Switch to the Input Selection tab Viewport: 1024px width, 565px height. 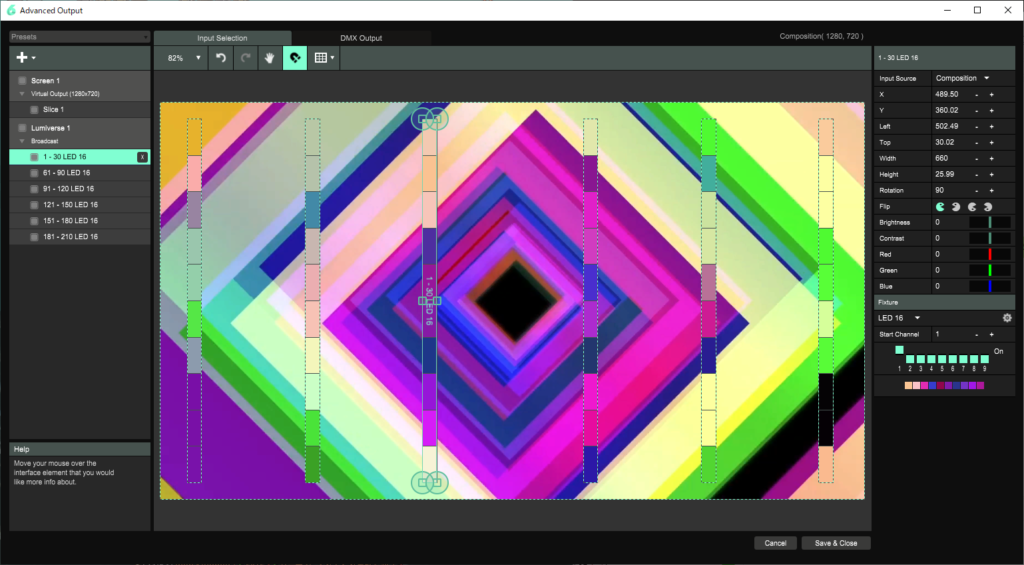[x=222, y=38]
